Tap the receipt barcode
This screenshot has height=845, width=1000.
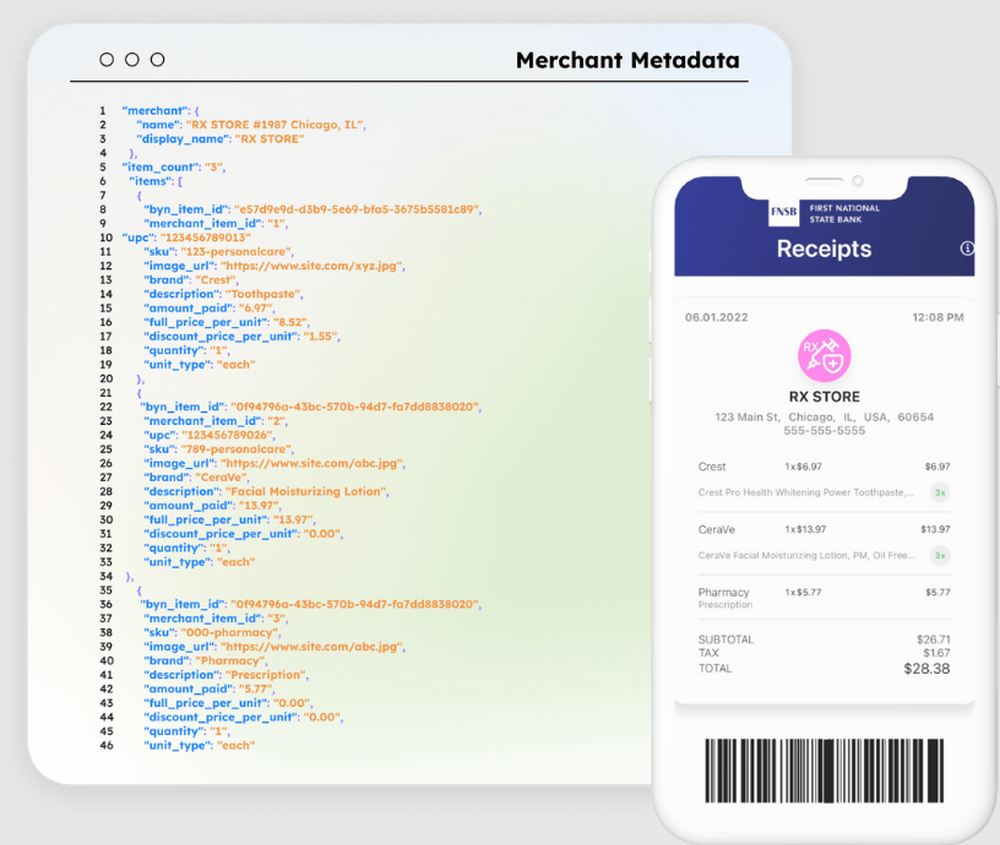point(824,770)
